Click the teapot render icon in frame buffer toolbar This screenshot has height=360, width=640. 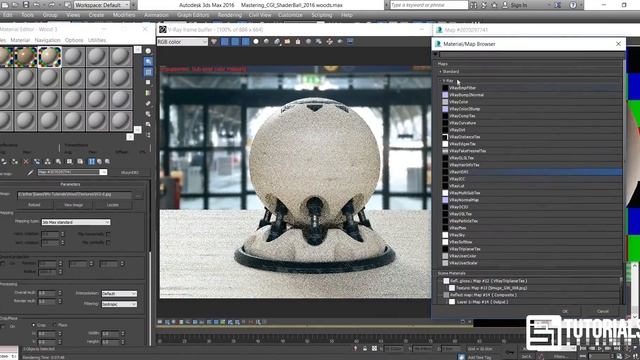point(340,42)
